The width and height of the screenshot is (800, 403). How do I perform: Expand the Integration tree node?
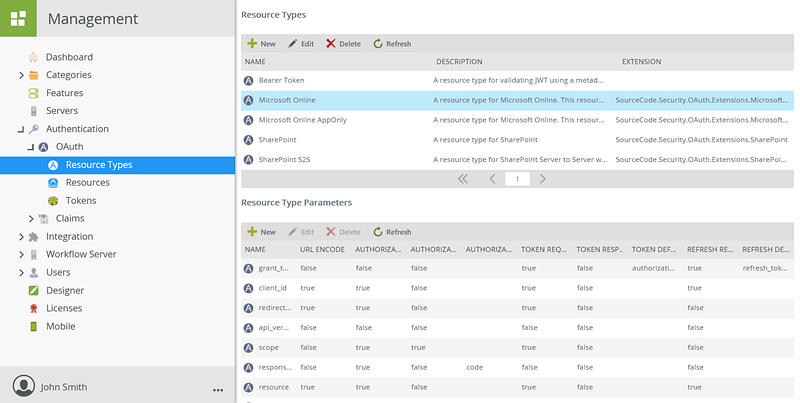21,237
